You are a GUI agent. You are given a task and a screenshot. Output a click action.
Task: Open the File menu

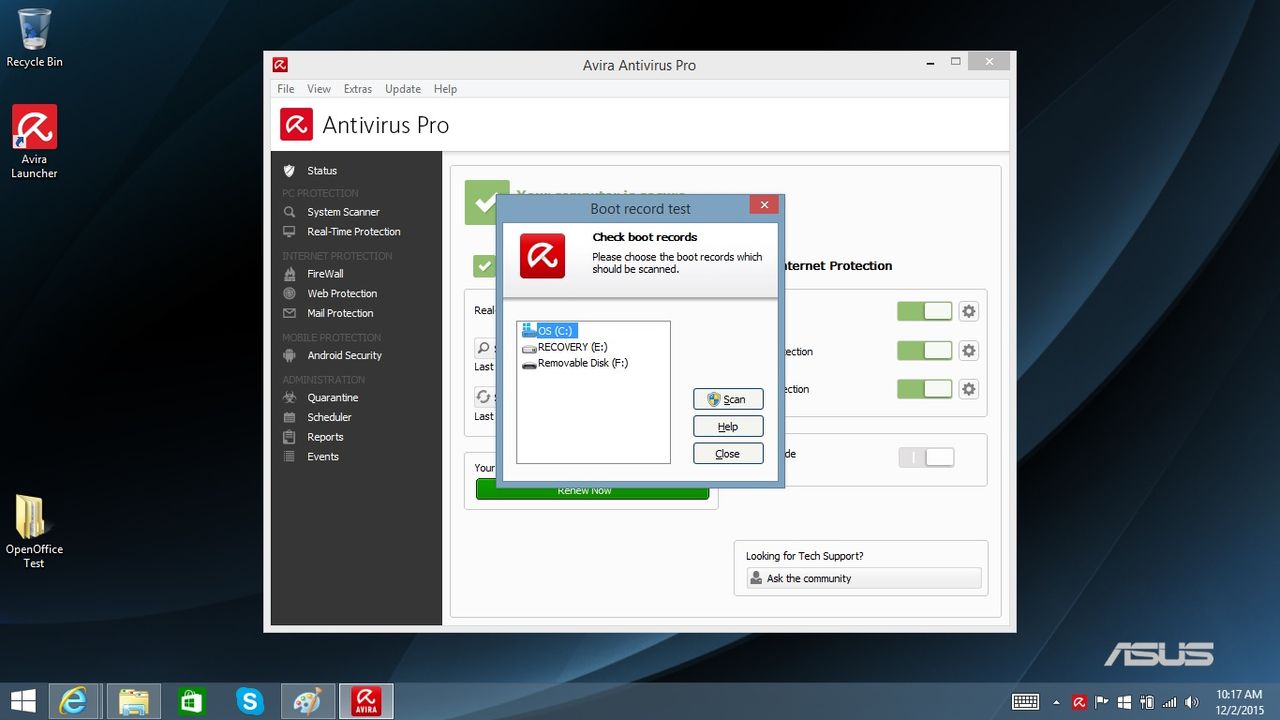coord(286,89)
